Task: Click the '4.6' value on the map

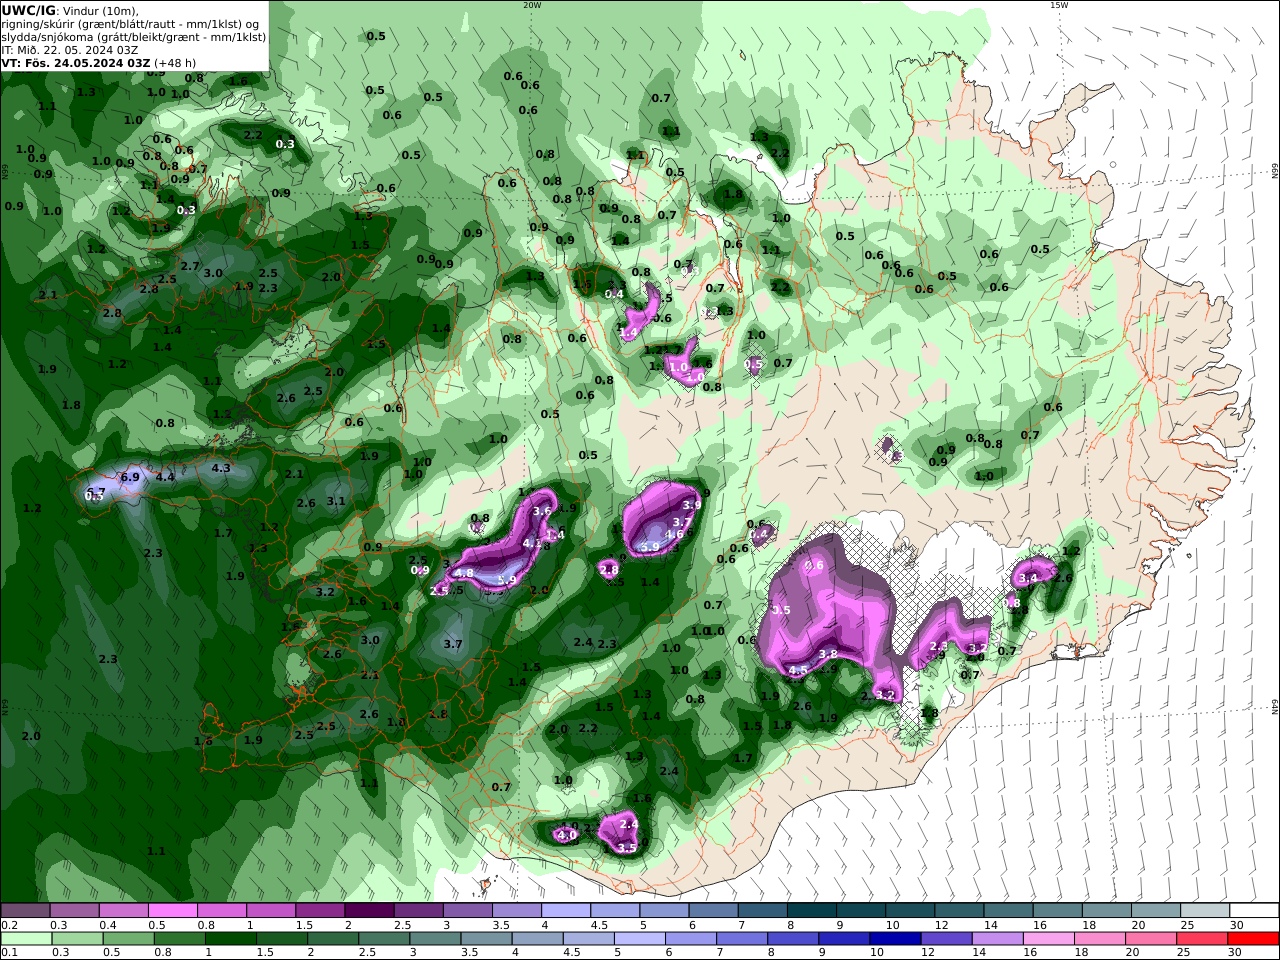Action: tap(674, 534)
